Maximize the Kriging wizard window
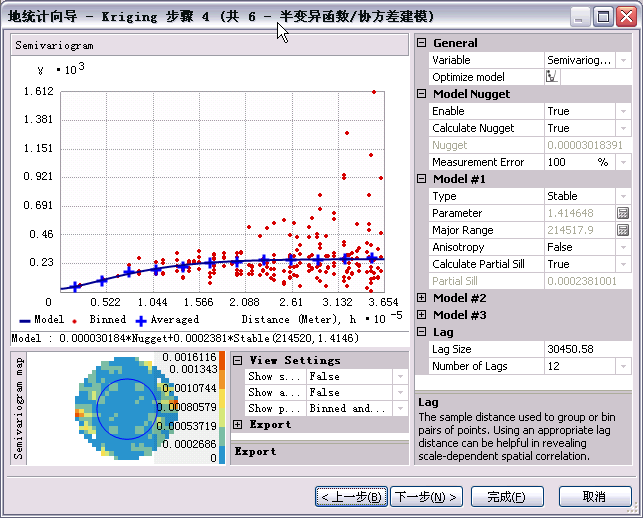 603,17
